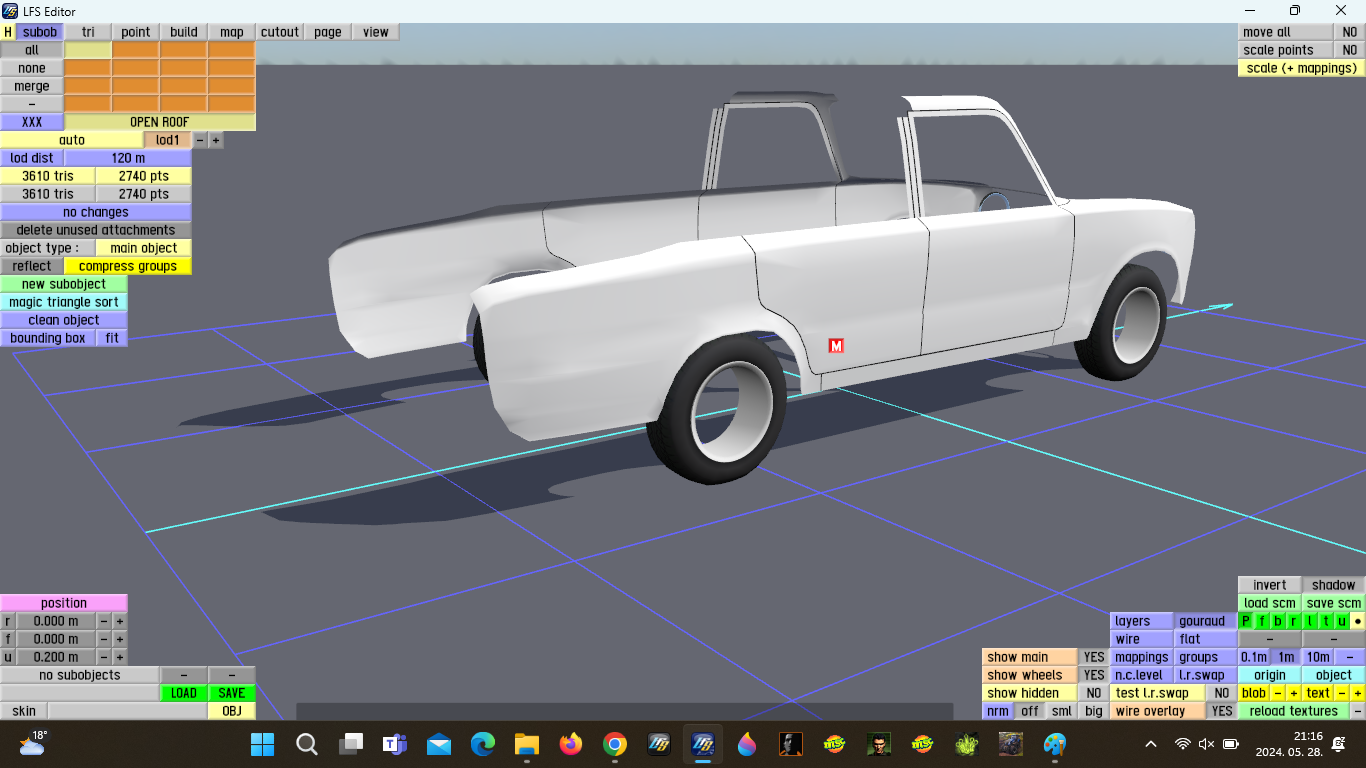This screenshot has height=768, width=1366.
Task: Click compress groups
Action: tap(128, 266)
